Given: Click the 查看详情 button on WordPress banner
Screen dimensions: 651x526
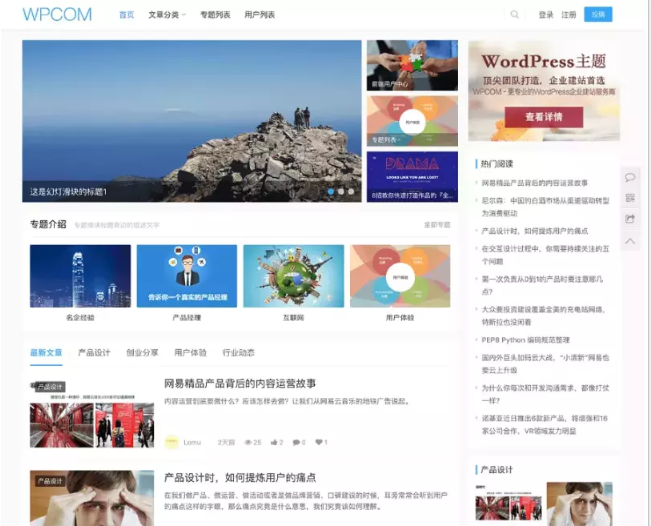Looking at the screenshot, I should (544, 117).
